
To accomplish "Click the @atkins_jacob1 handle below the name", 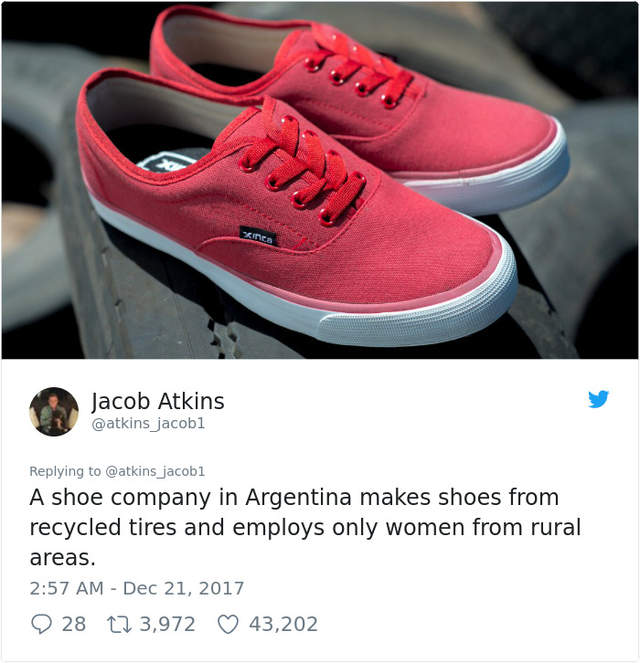I will (148, 423).
